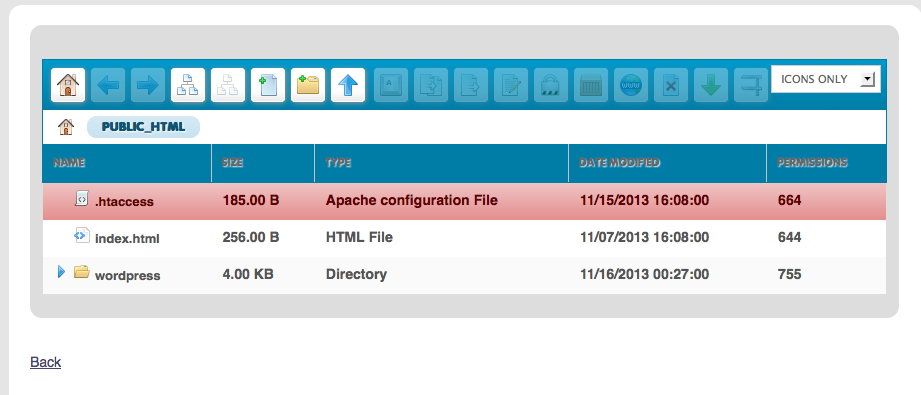Expand the wordpress directory arrow
This screenshot has width=921, height=395.
61,272
